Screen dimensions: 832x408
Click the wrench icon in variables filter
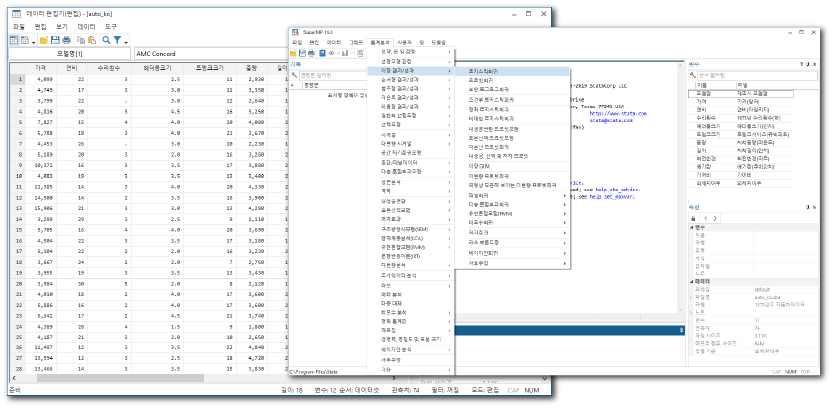pos(692,75)
